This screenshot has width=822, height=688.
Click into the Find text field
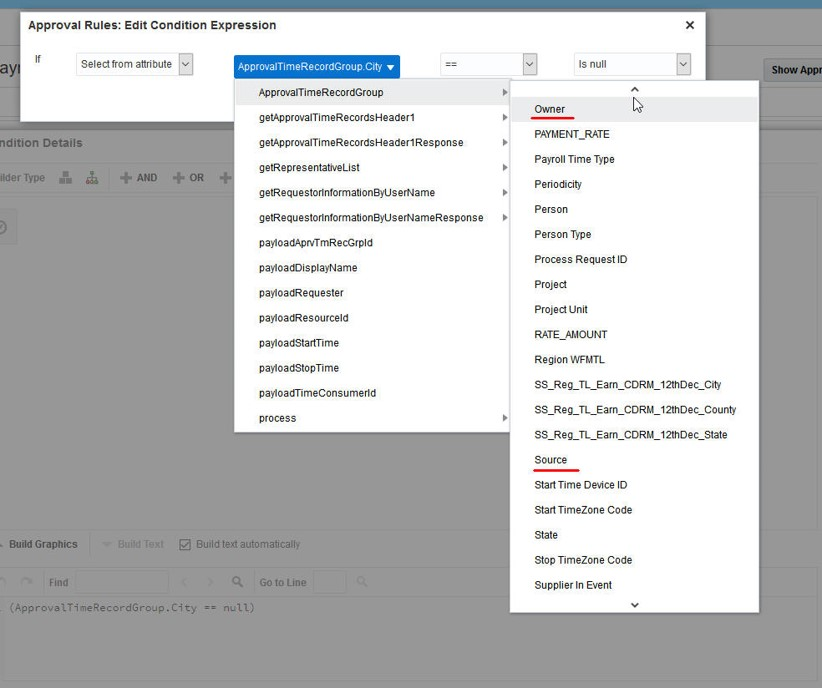tap(122, 582)
